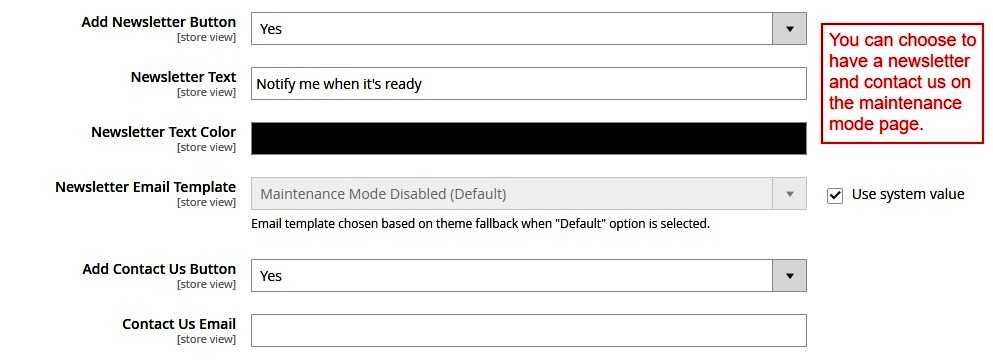Click the Add Contact Us Button dropdown arrow
993x360 pixels.
[x=789, y=276]
